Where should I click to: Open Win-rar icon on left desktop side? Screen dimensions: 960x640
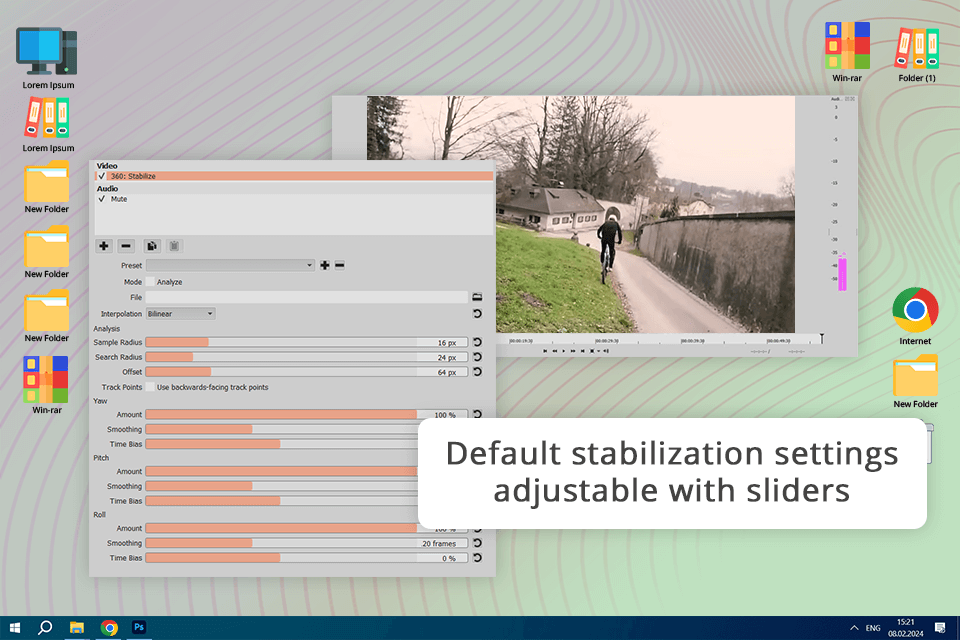pyautogui.click(x=47, y=385)
